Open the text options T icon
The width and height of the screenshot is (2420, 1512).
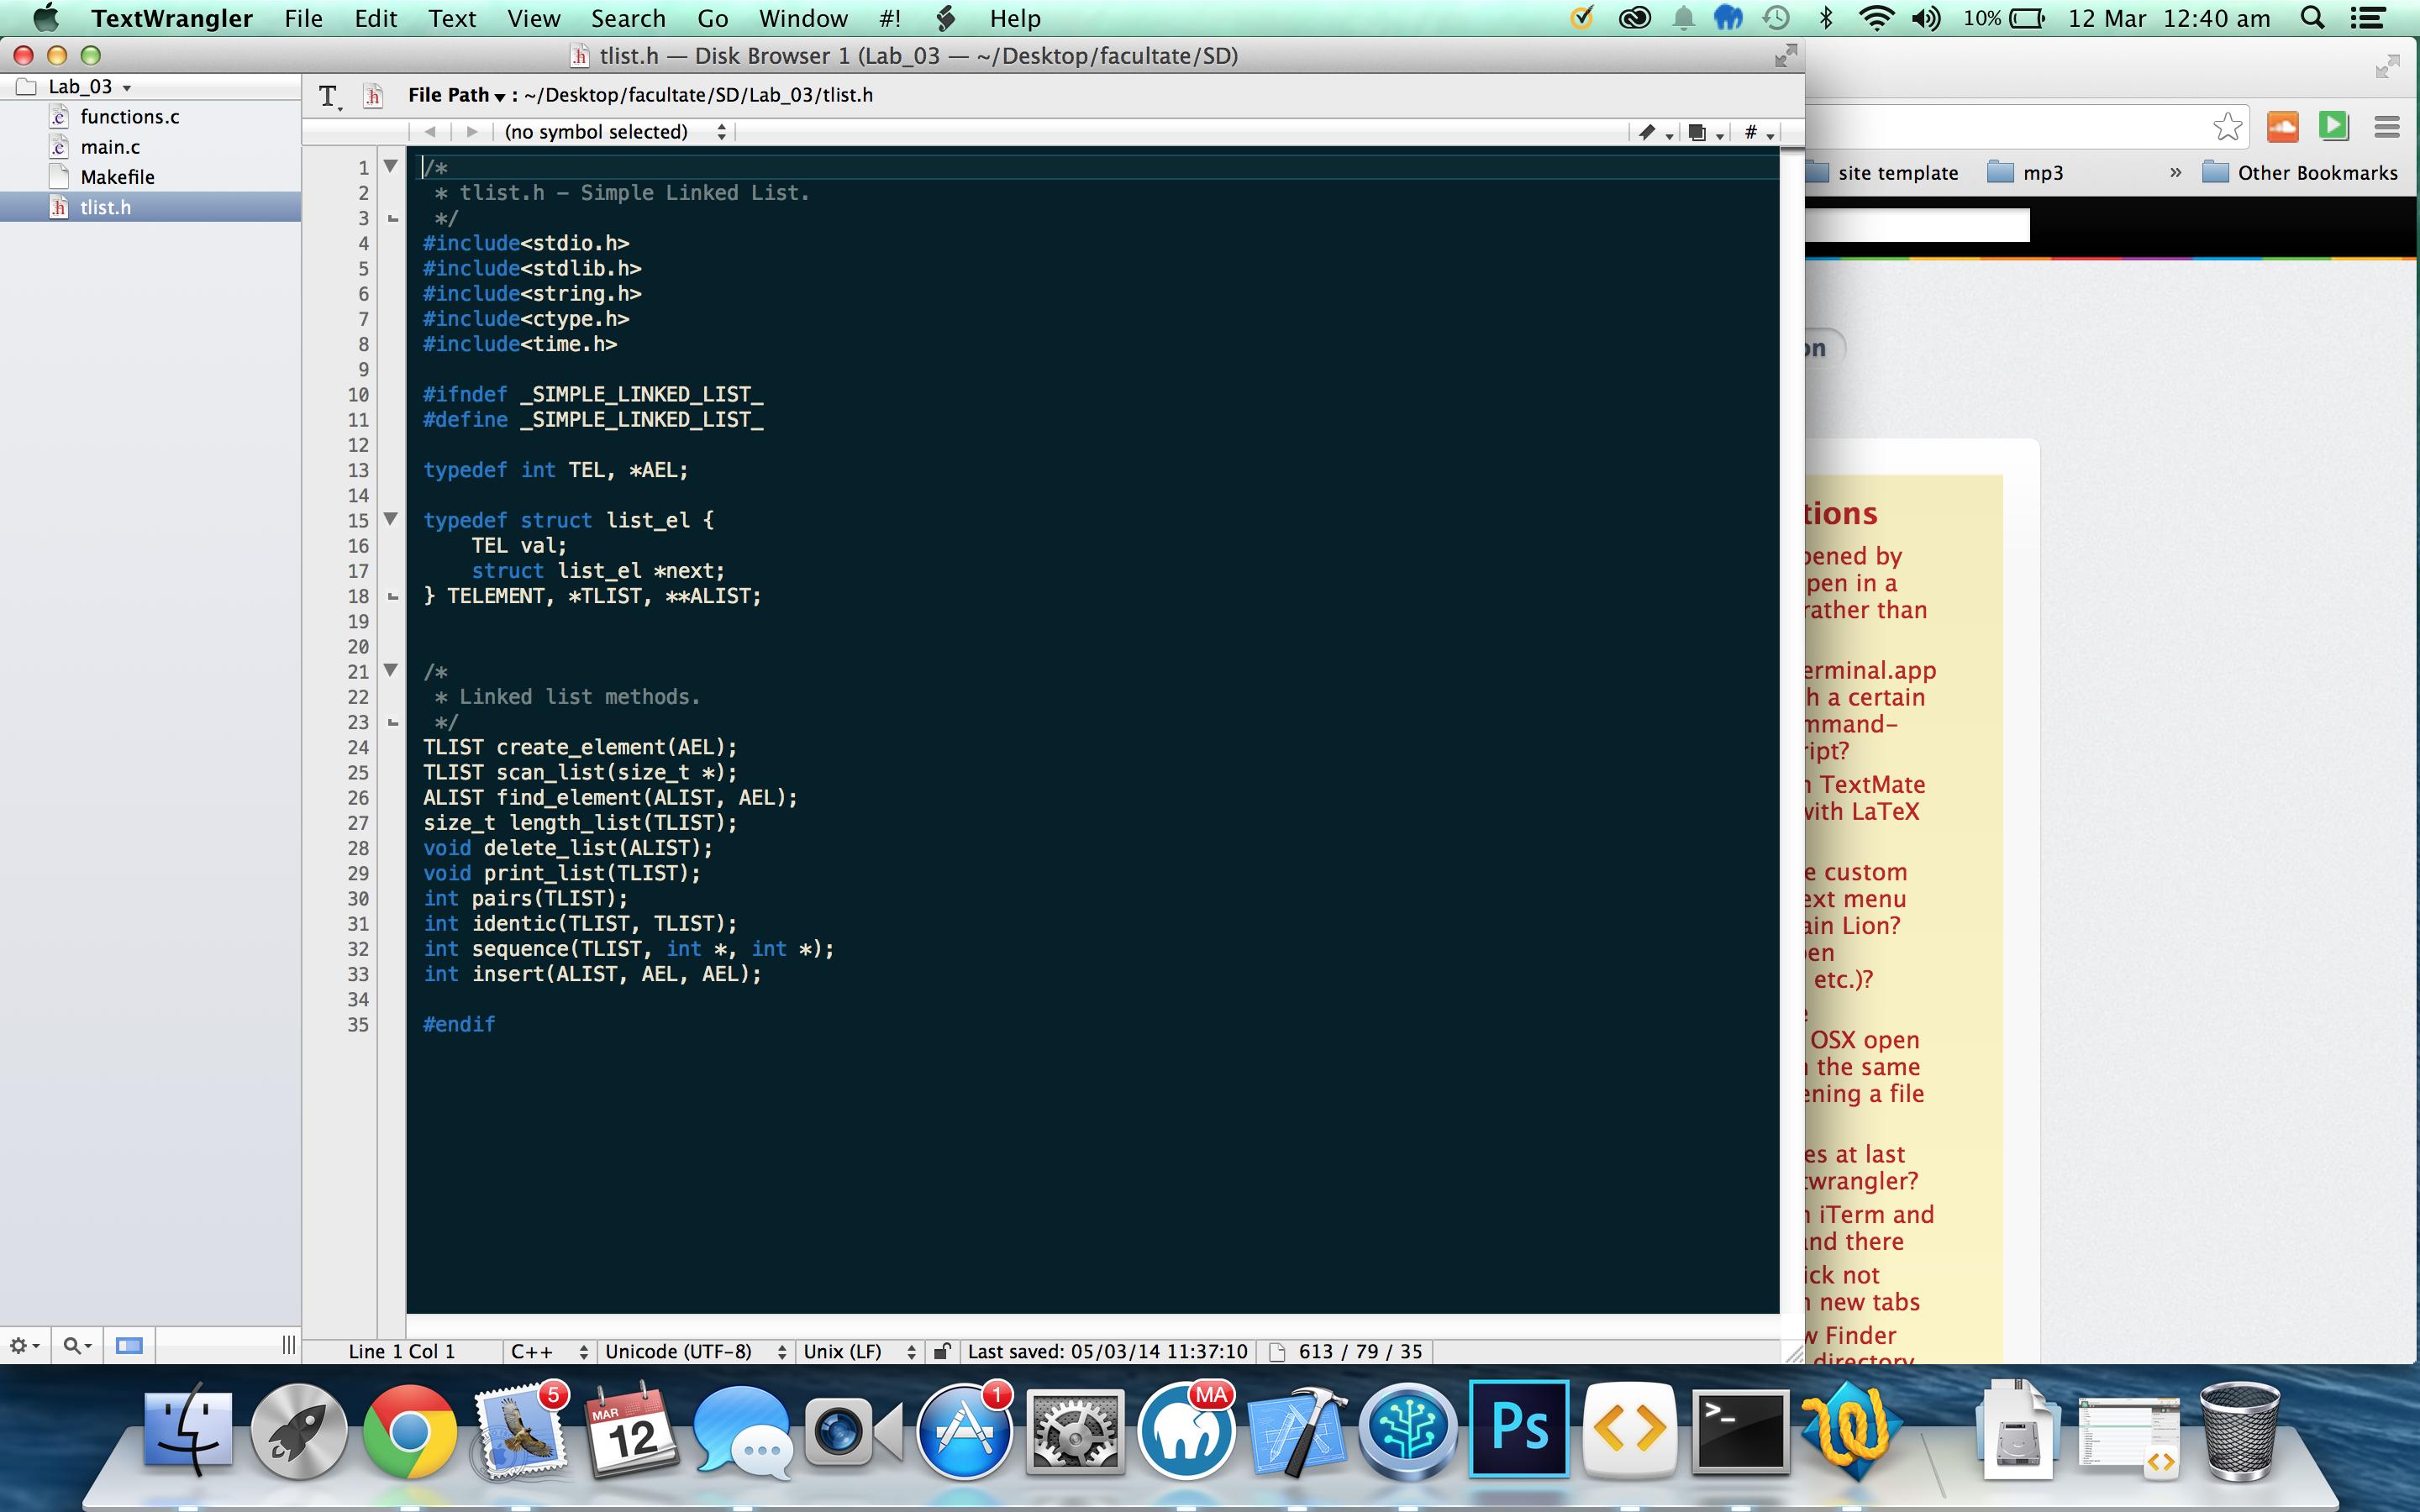[x=328, y=96]
